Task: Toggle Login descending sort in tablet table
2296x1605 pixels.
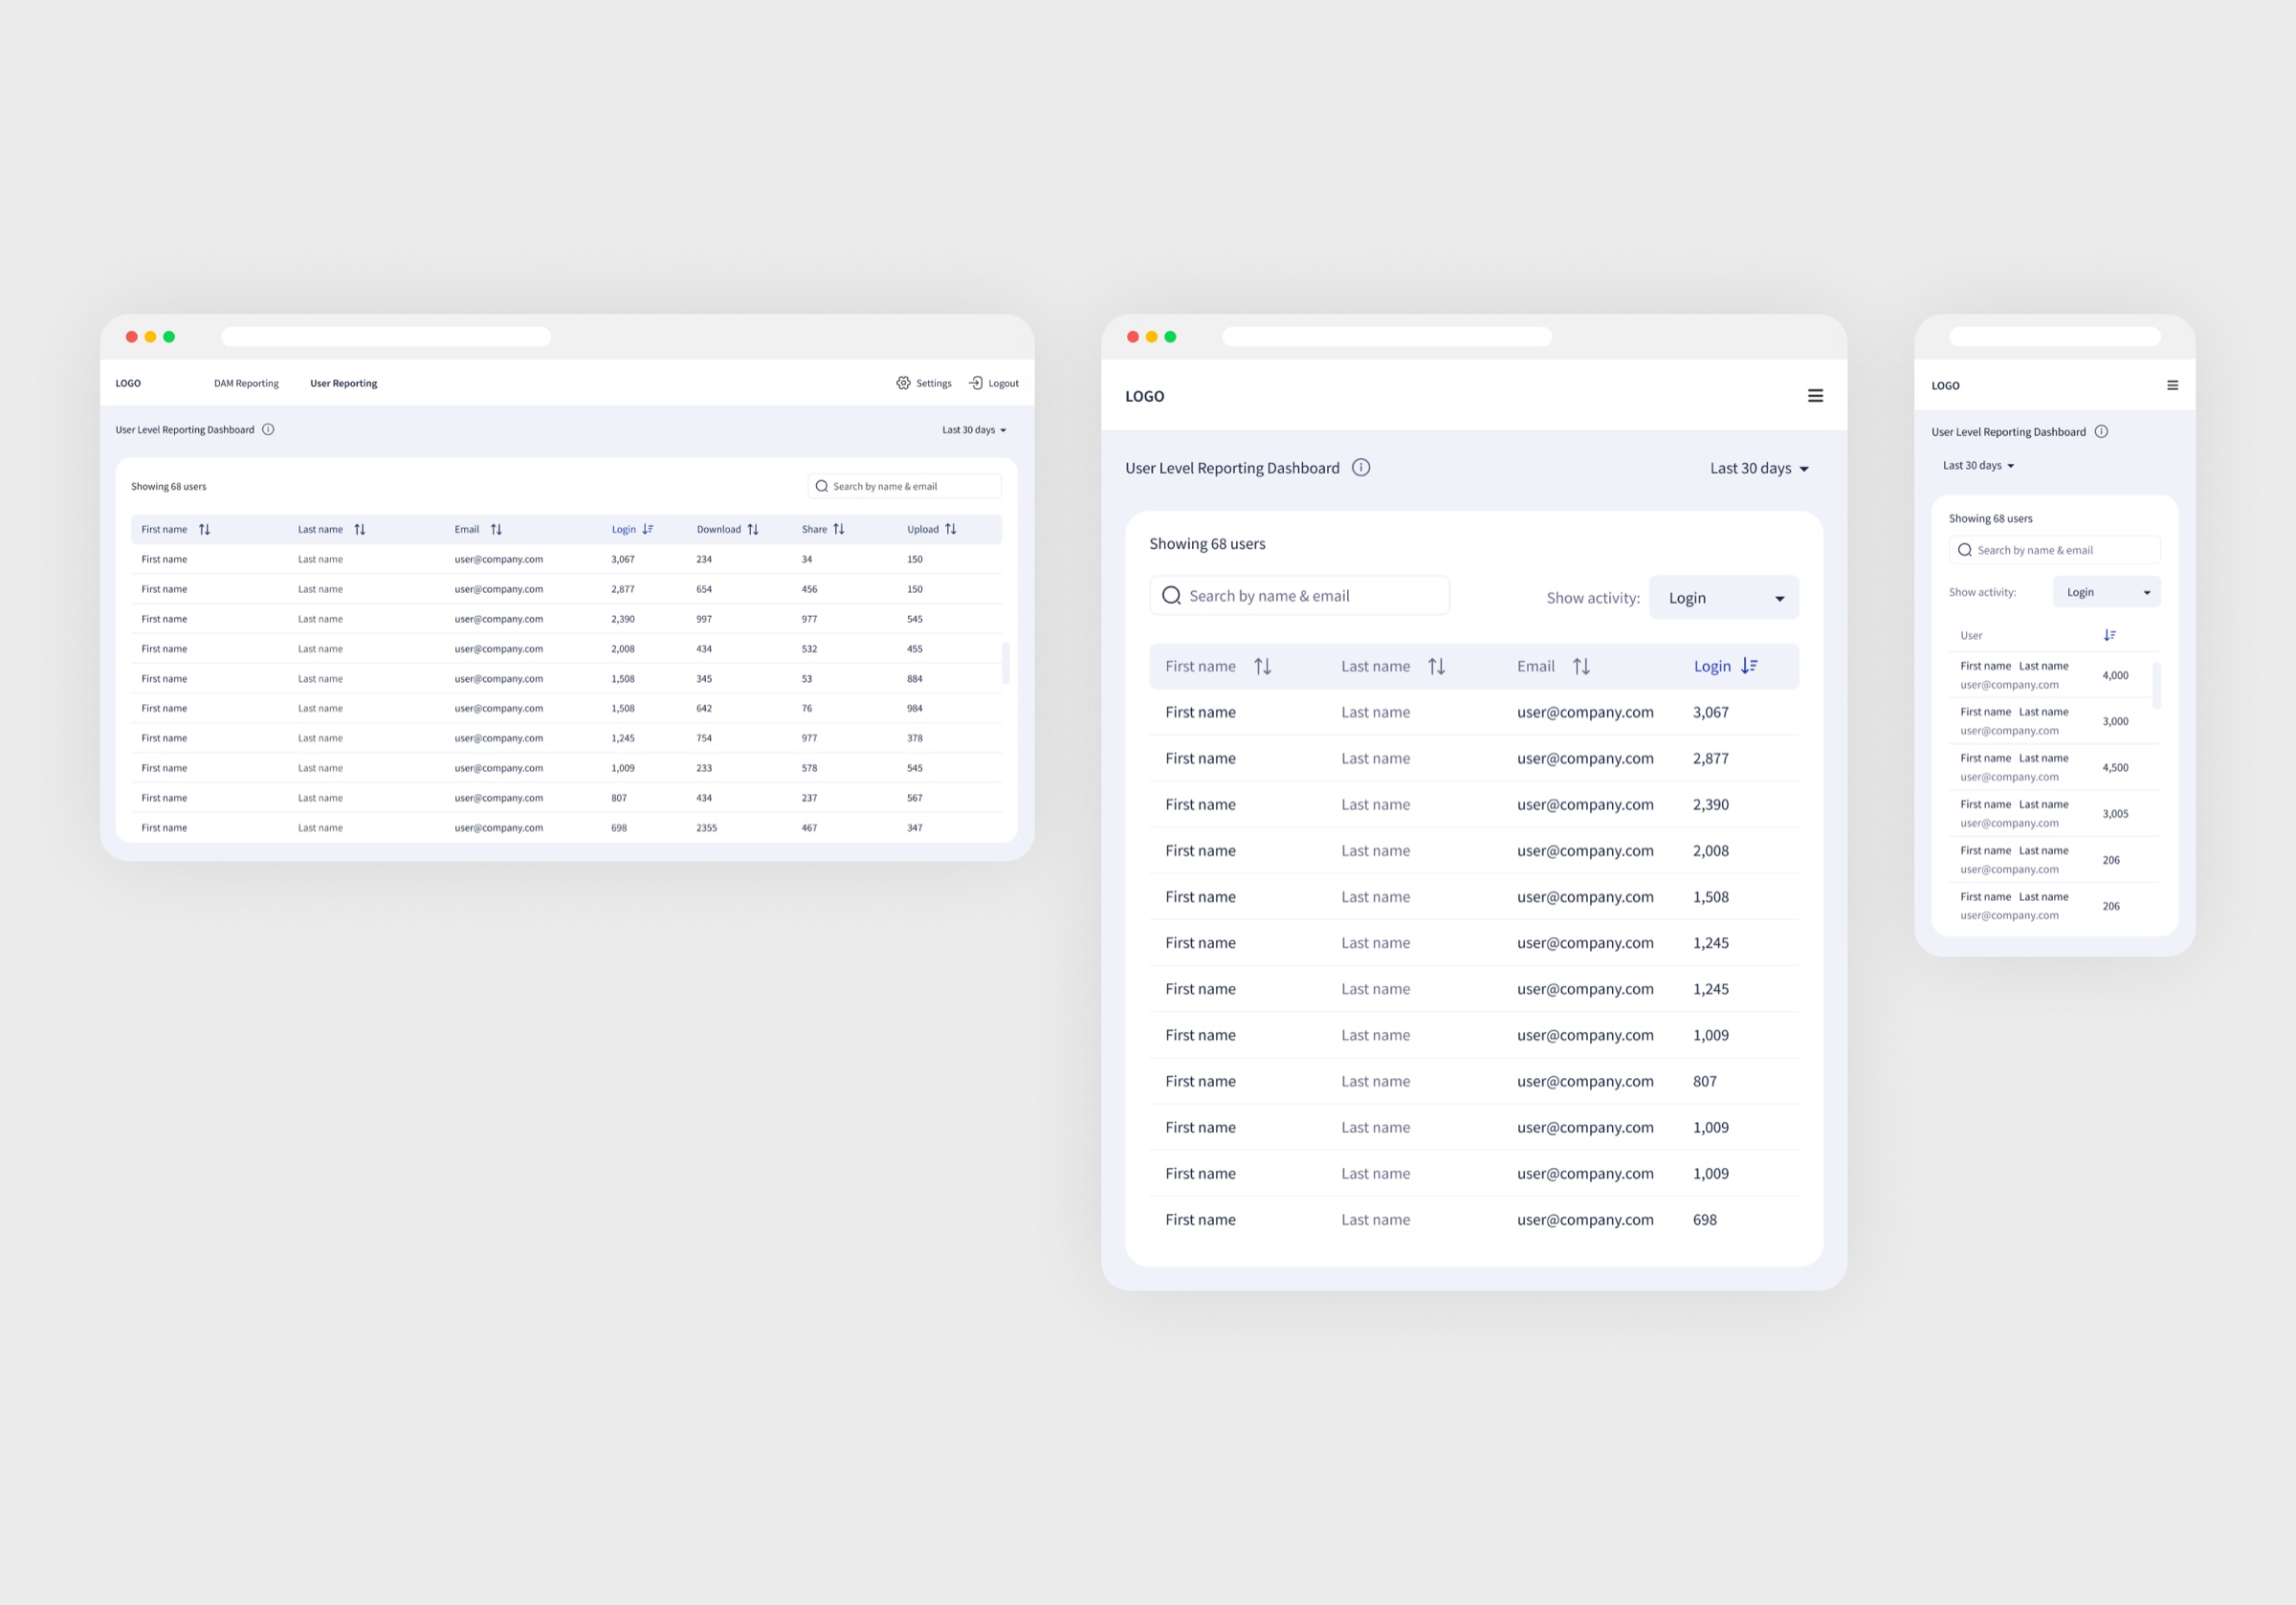Action: pyautogui.click(x=1749, y=666)
